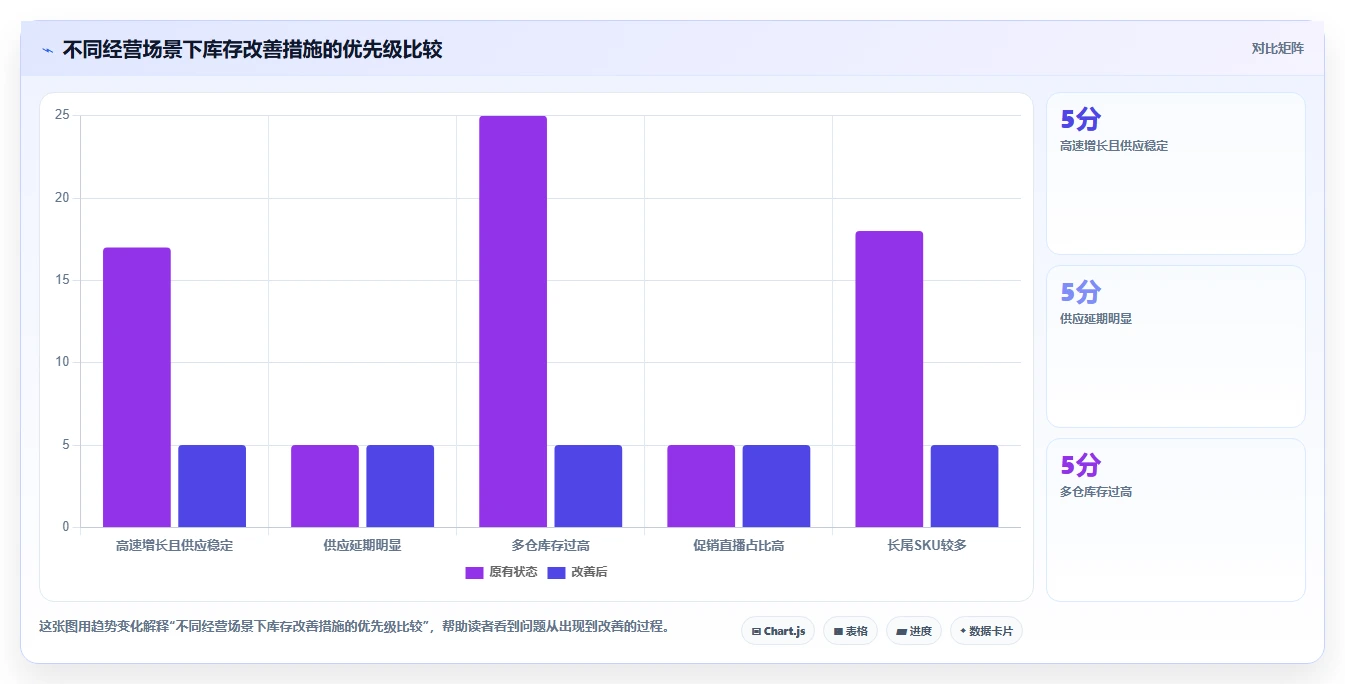This screenshot has height=684, width=1345.
Task: Click the Chart.js tag button
Action: 778,631
